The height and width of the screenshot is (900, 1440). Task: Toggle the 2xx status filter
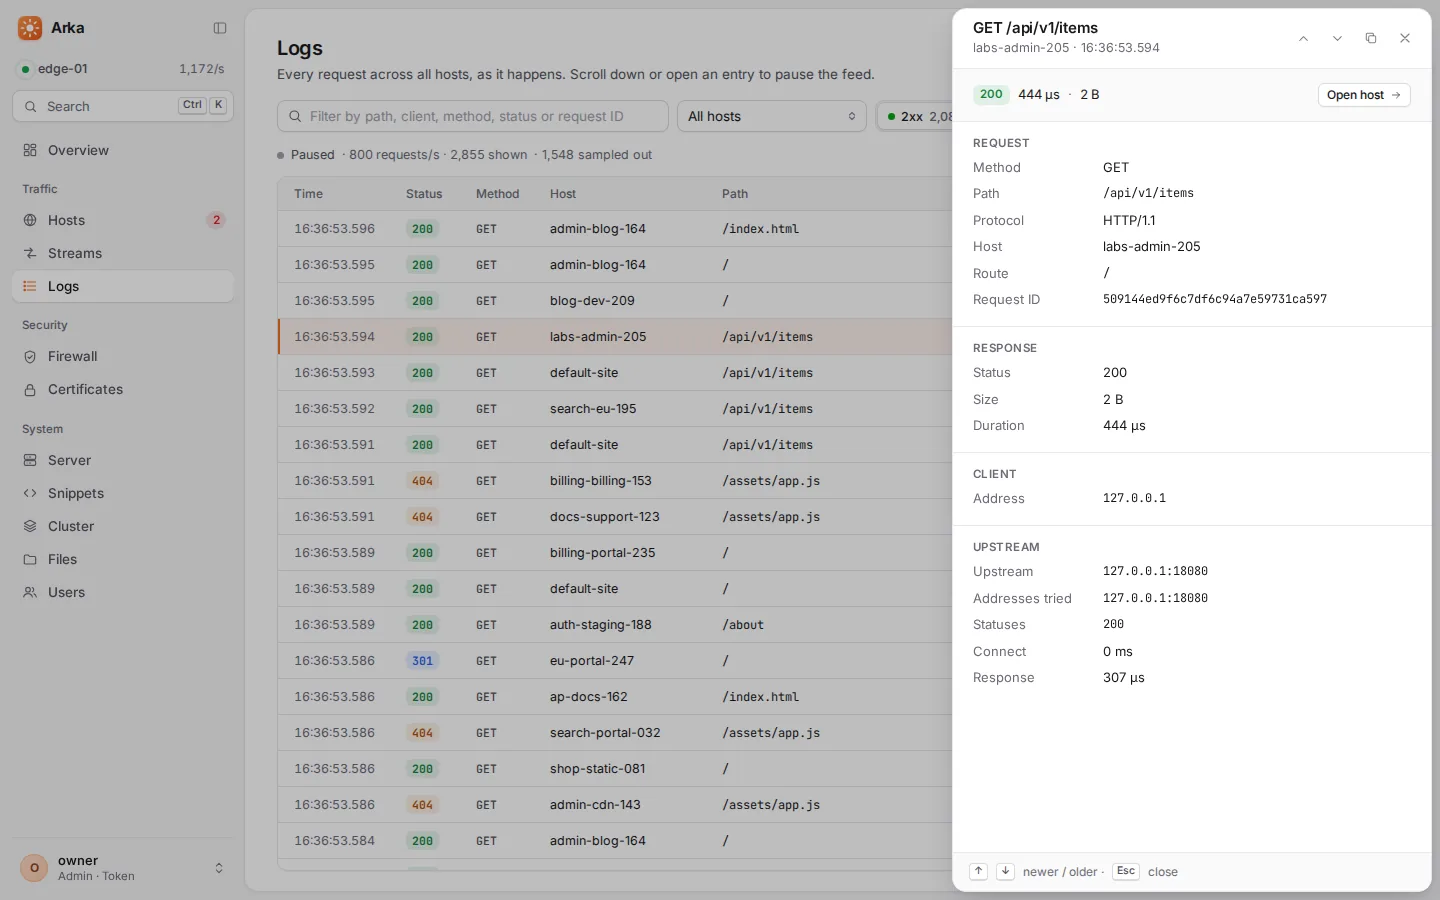pos(915,116)
